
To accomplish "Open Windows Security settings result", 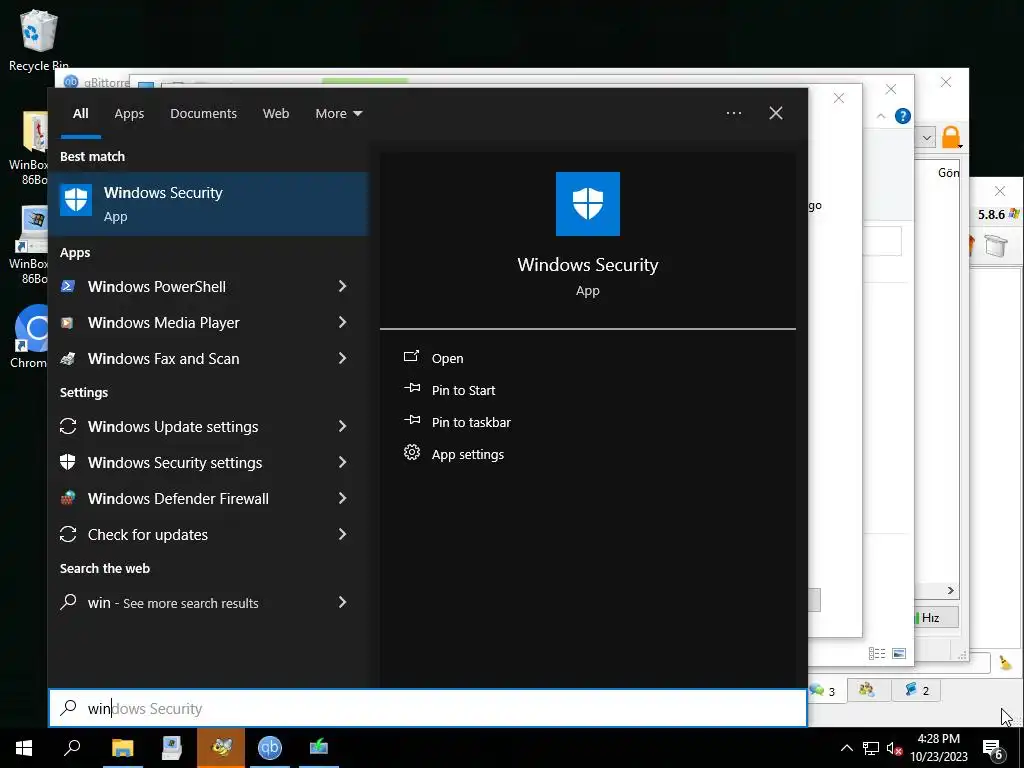I will pyautogui.click(x=175, y=462).
